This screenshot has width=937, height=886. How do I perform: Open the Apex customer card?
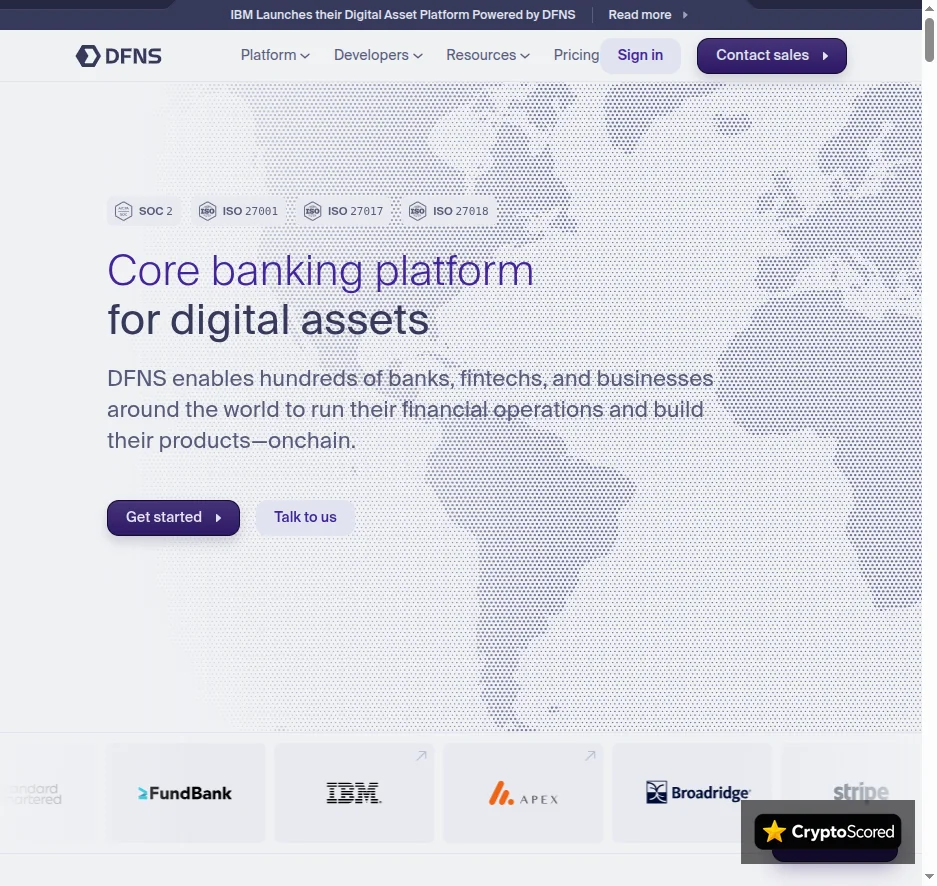click(523, 793)
